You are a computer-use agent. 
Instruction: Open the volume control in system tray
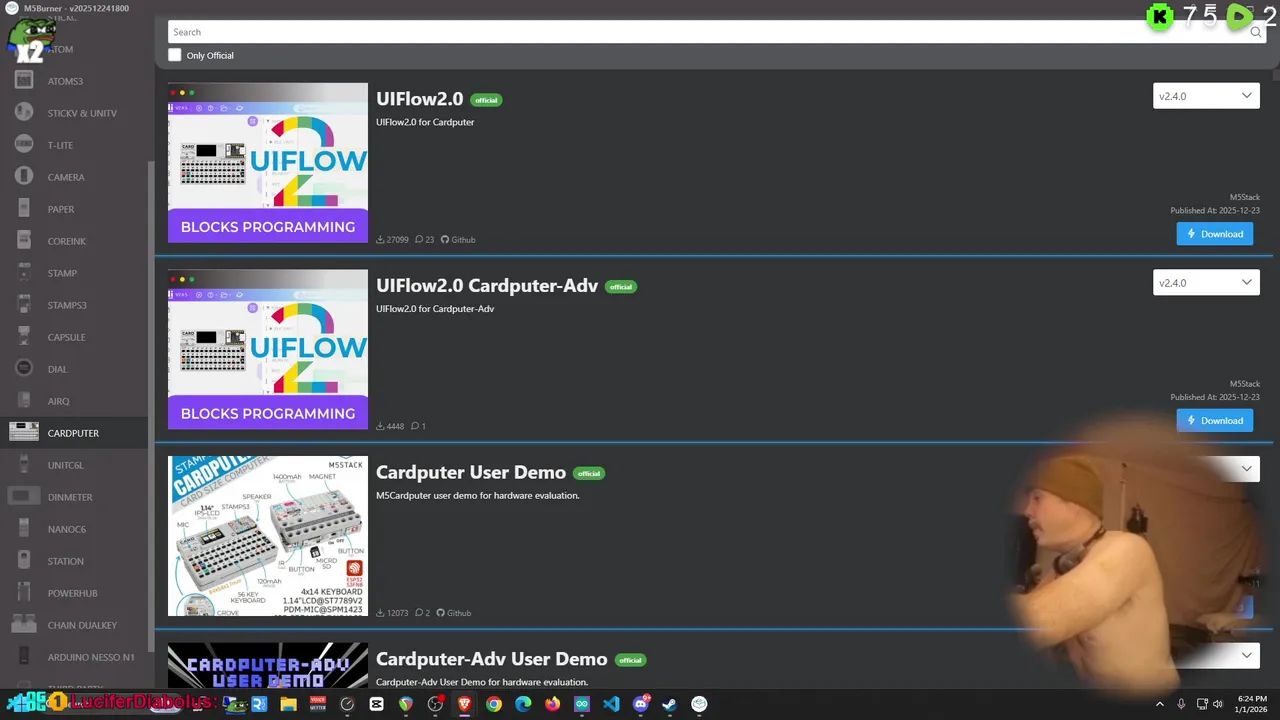click(x=1218, y=704)
